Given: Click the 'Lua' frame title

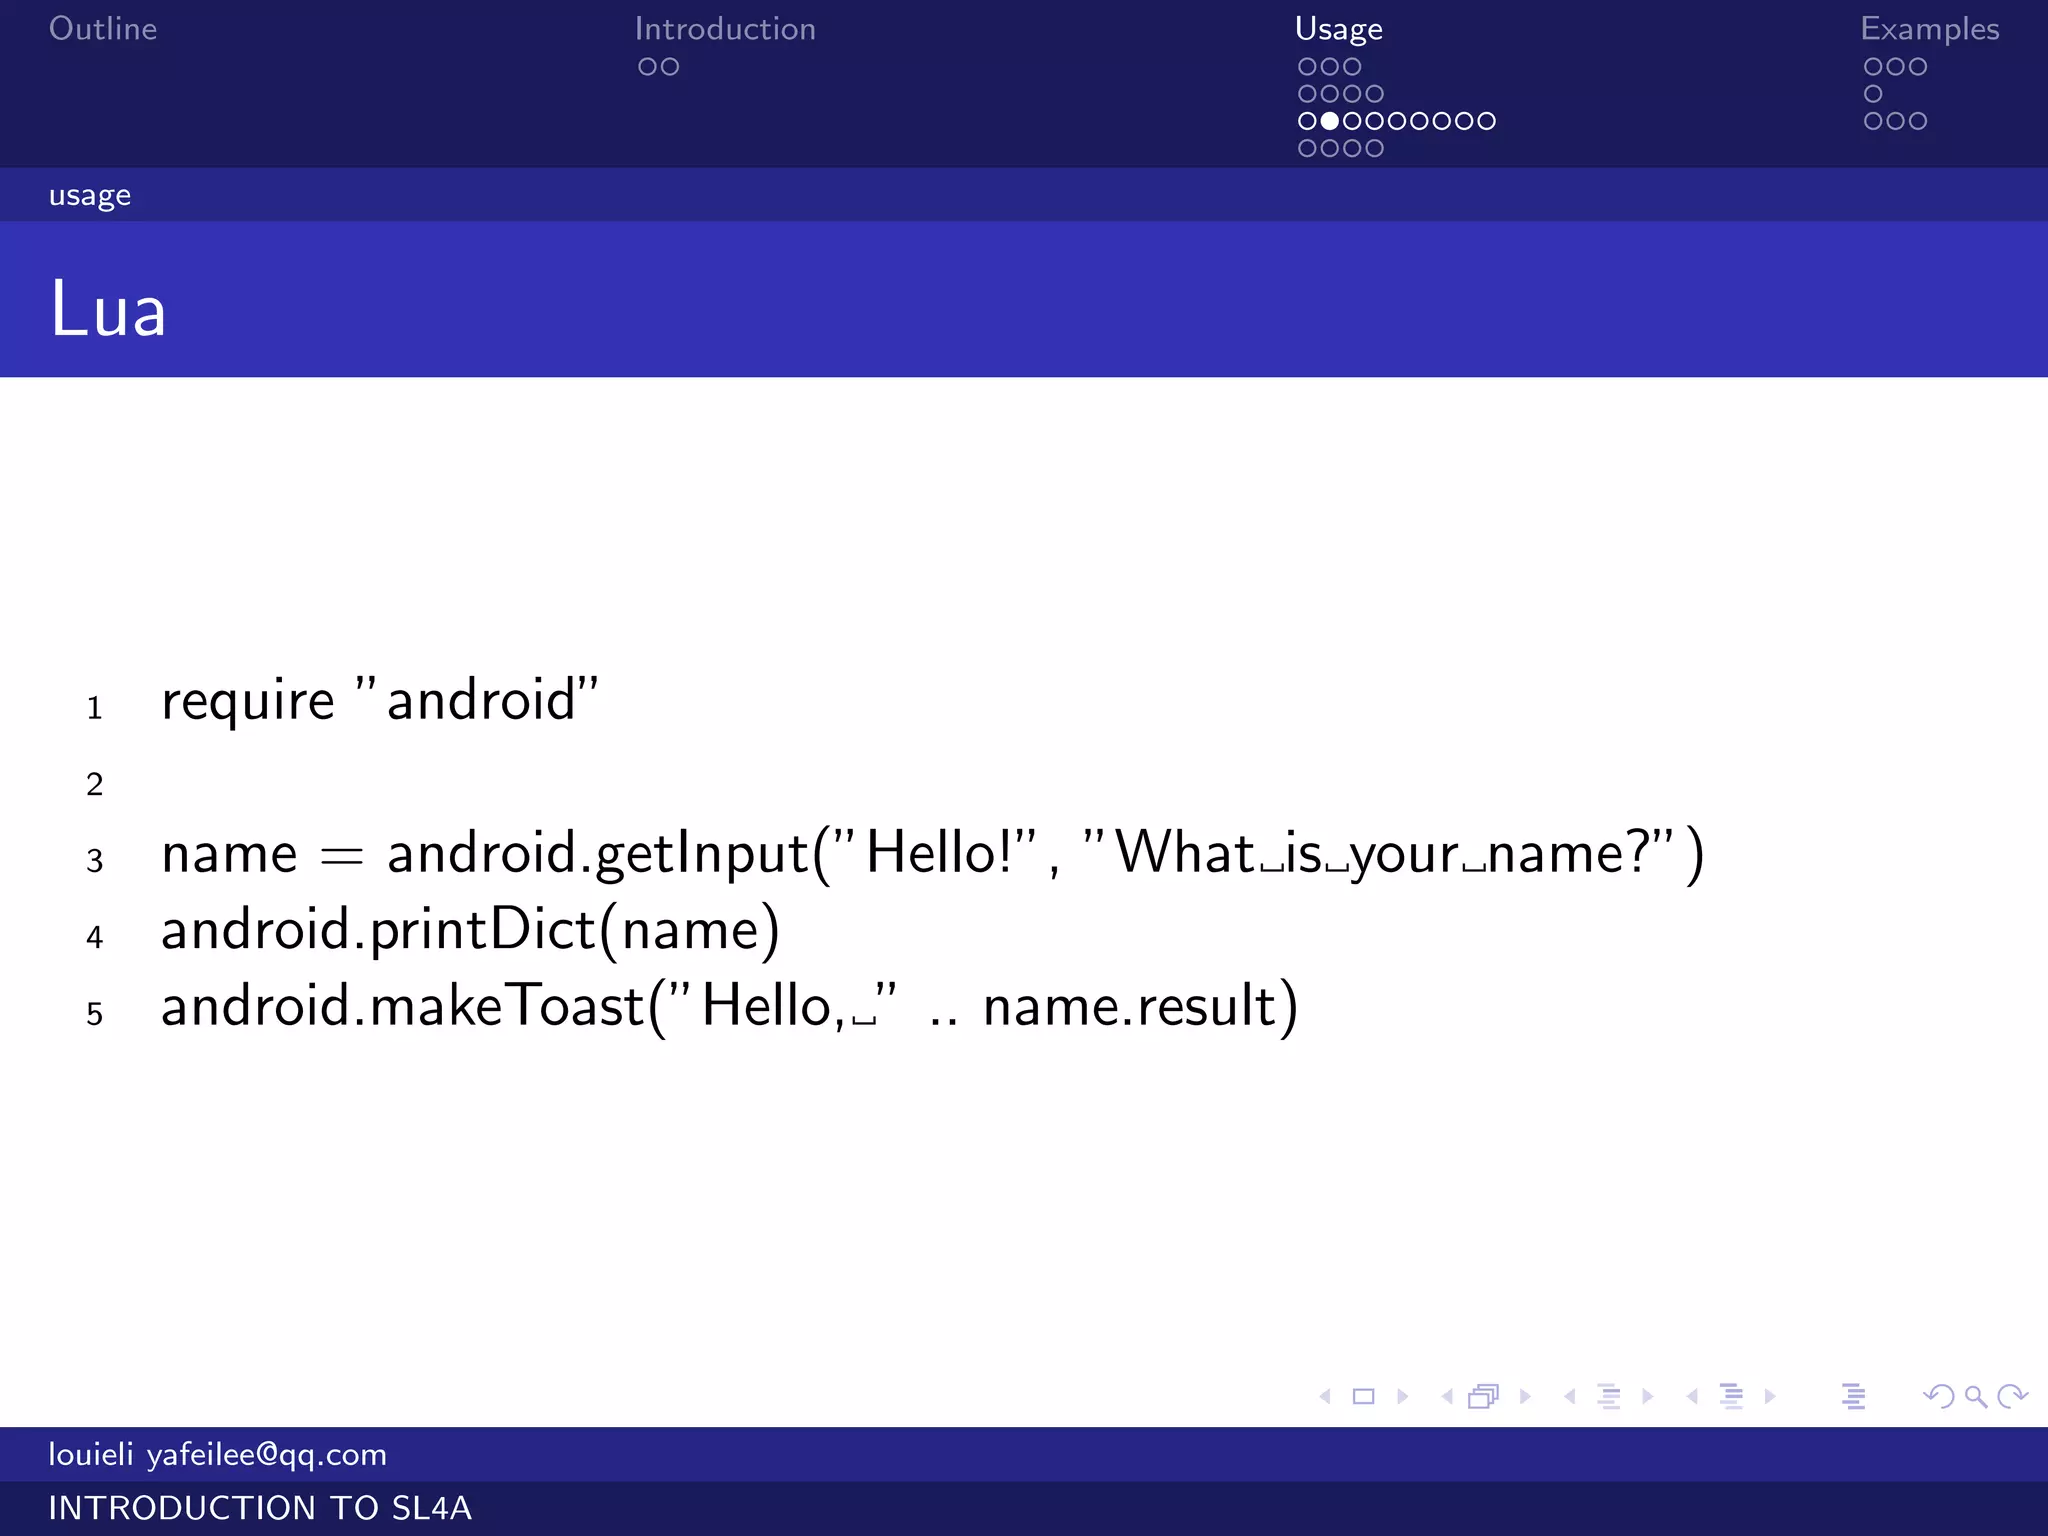Looking at the screenshot, I should pyautogui.click(x=108, y=308).
